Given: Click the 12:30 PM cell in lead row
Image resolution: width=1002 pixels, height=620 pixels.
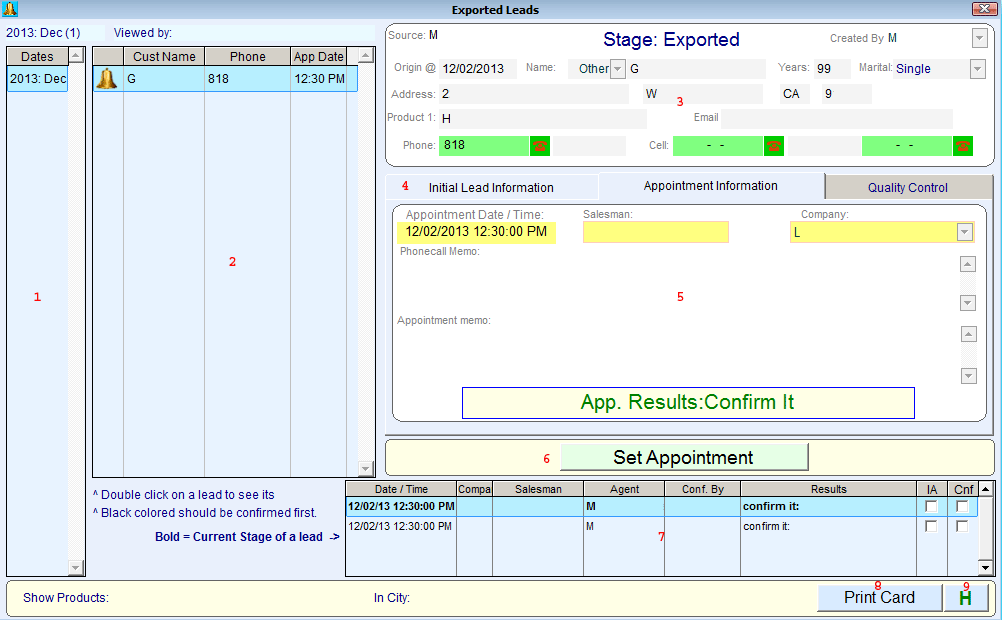Looking at the screenshot, I should [x=319, y=79].
